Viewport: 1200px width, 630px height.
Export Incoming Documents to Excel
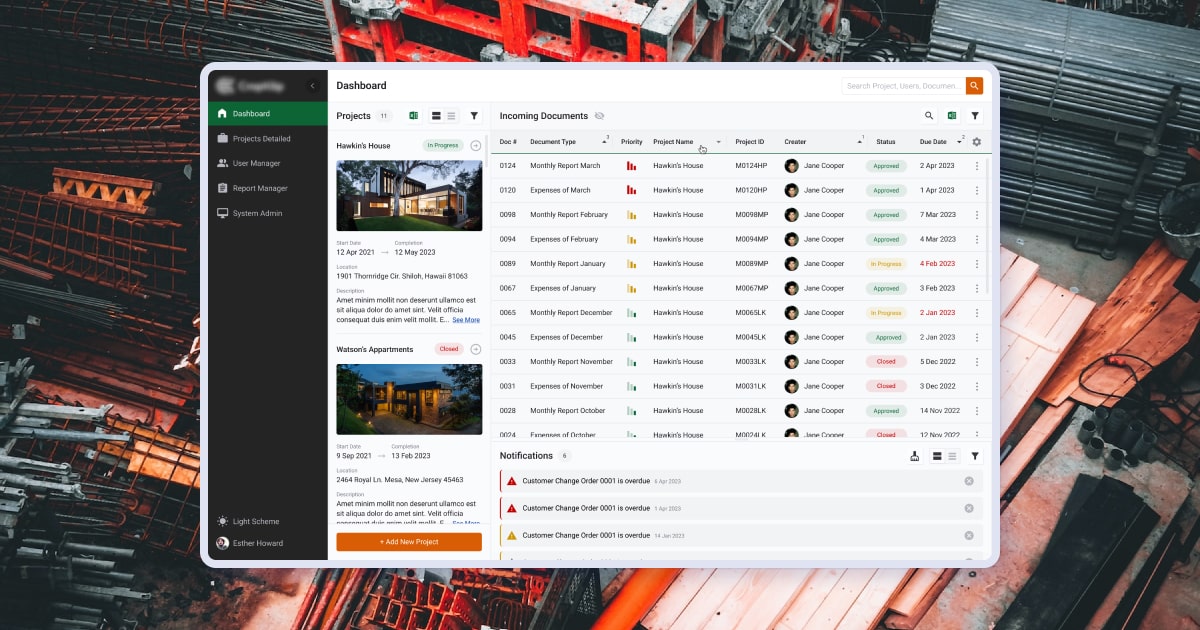point(953,115)
